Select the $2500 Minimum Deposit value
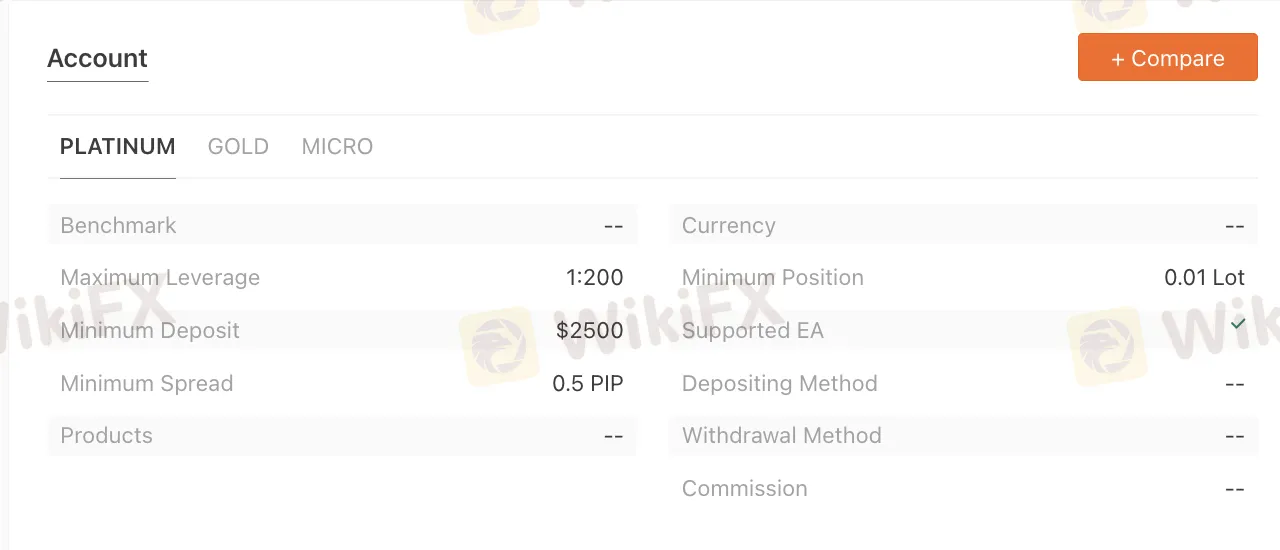Screen dimensions: 1280x550 590,331
